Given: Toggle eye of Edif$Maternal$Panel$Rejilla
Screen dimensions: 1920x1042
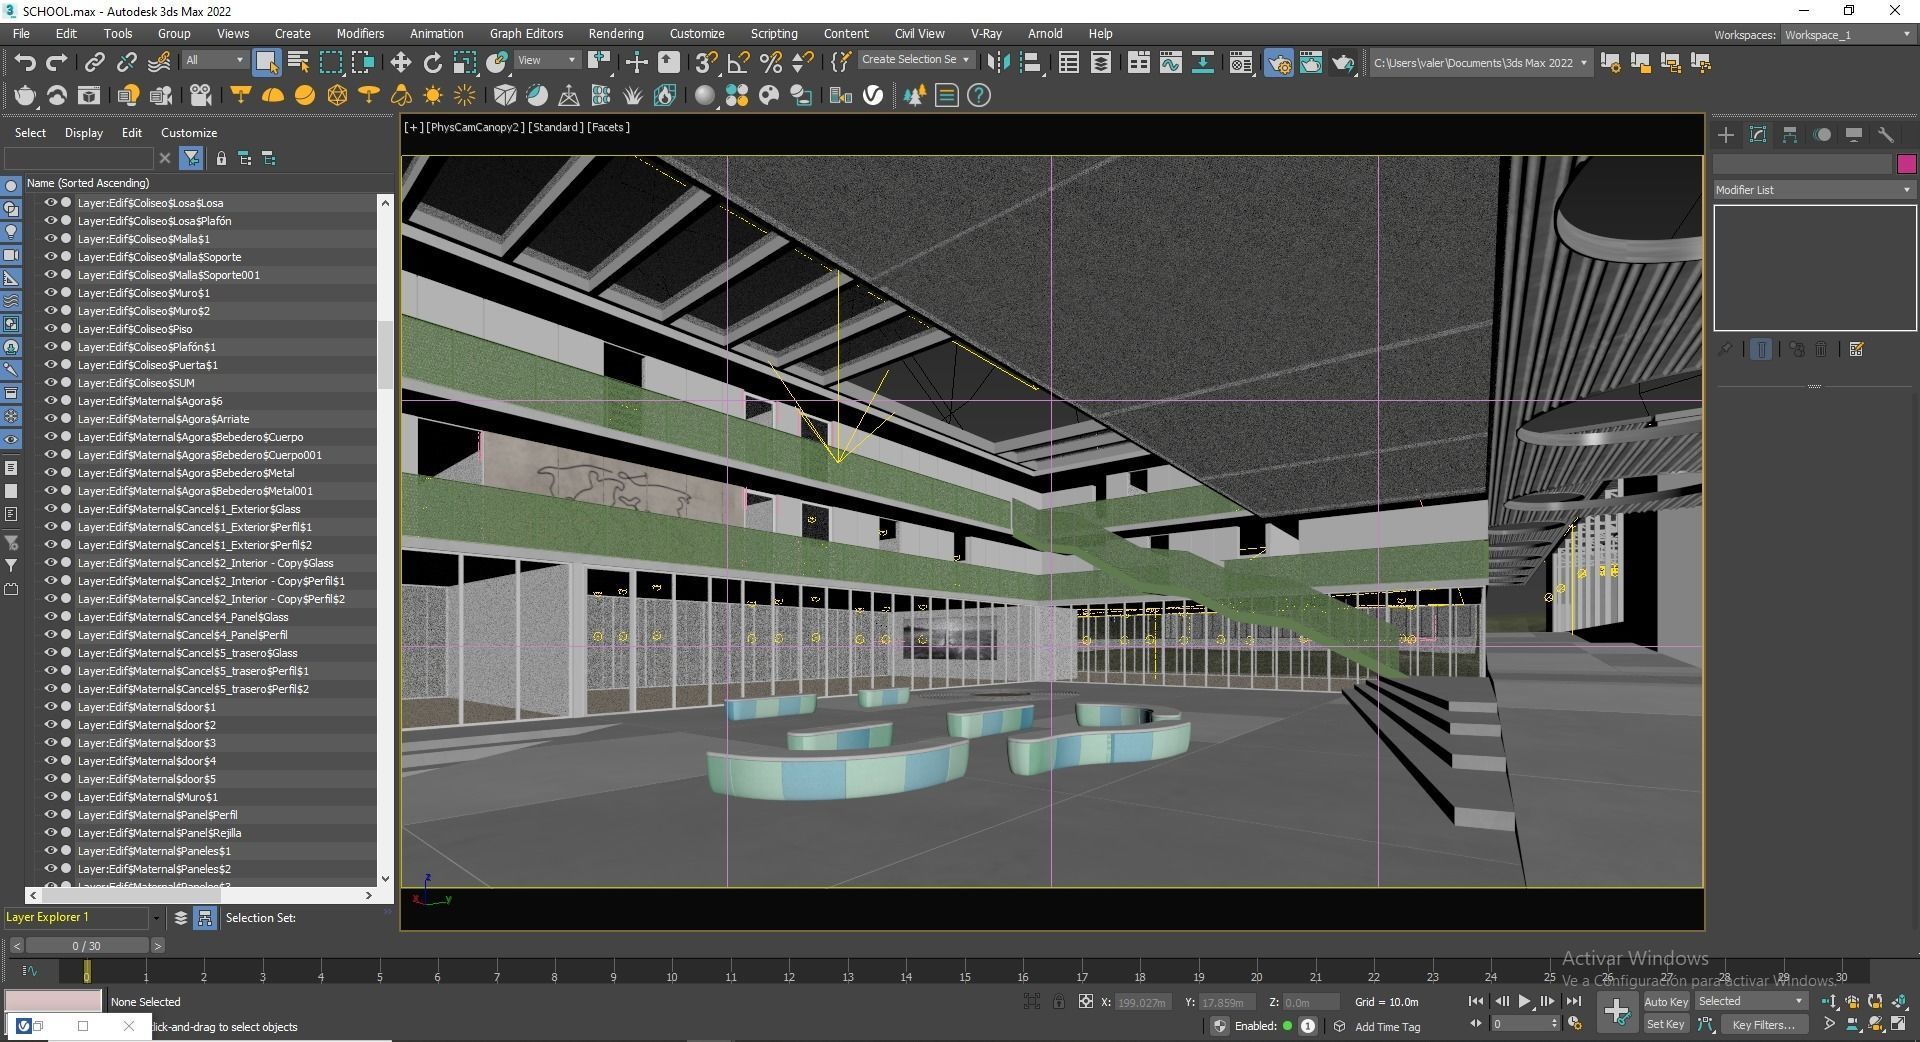Looking at the screenshot, I should (50, 833).
